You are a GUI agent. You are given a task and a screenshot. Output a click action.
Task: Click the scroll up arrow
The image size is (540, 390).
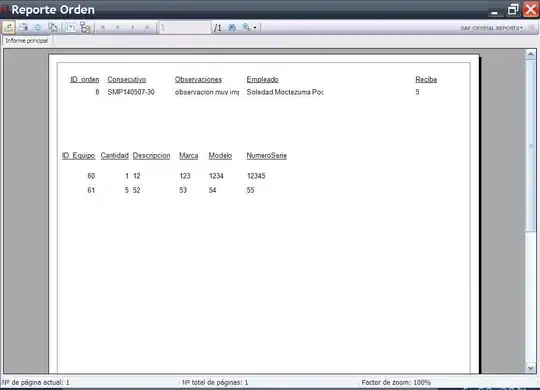point(531,54)
